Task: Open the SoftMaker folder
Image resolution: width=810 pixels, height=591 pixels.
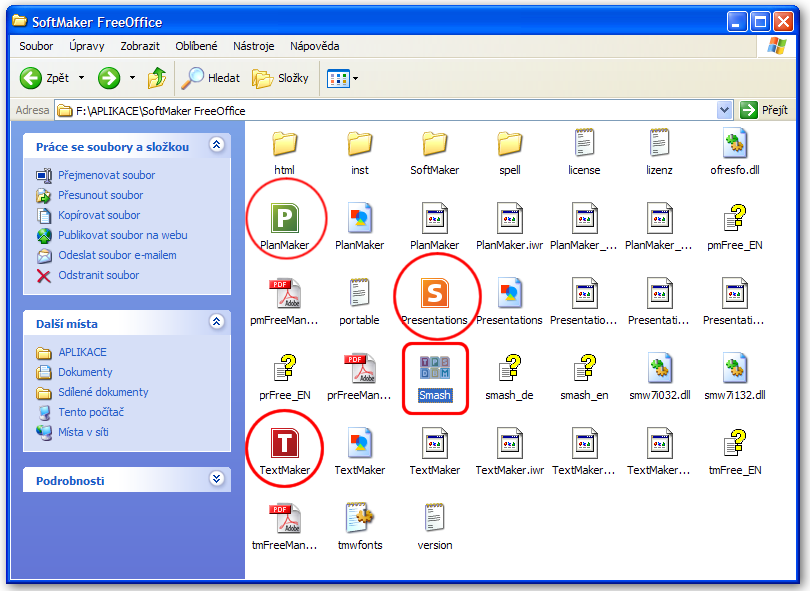Action: (434, 152)
